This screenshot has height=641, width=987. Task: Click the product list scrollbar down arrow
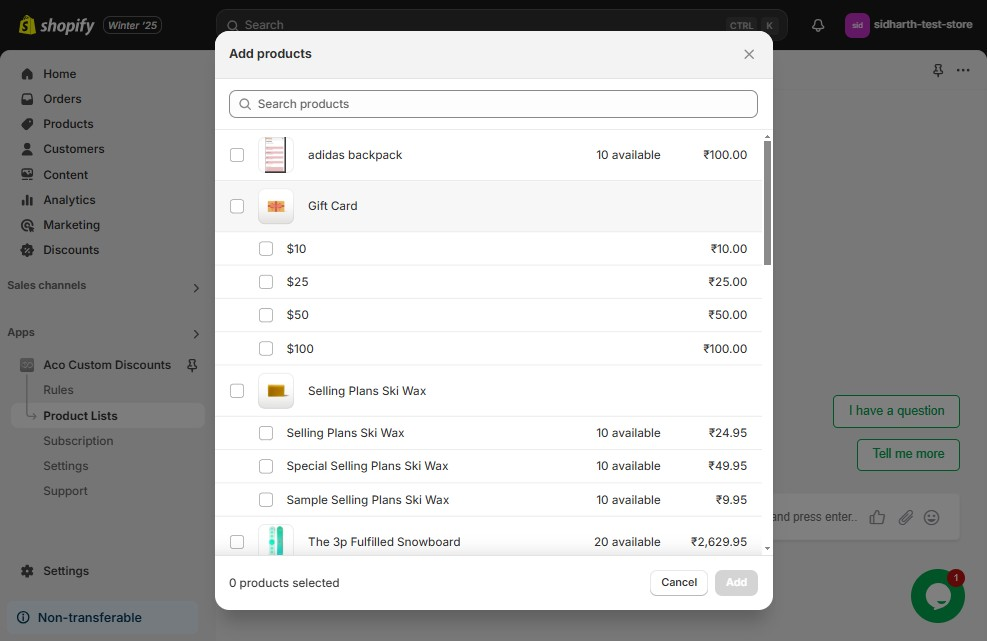click(x=767, y=548)
